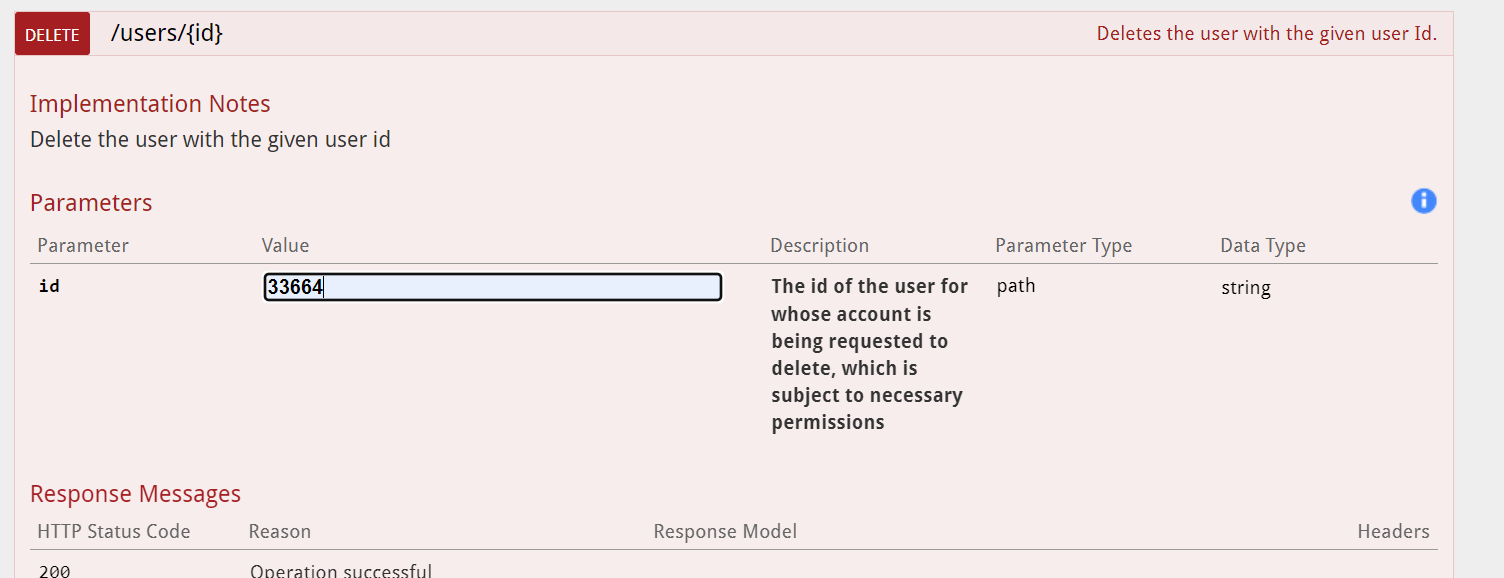This screenshot has height=578, width=1504.
Task: Select the Implementation Notes heading
Action: (x=150, y=104)
